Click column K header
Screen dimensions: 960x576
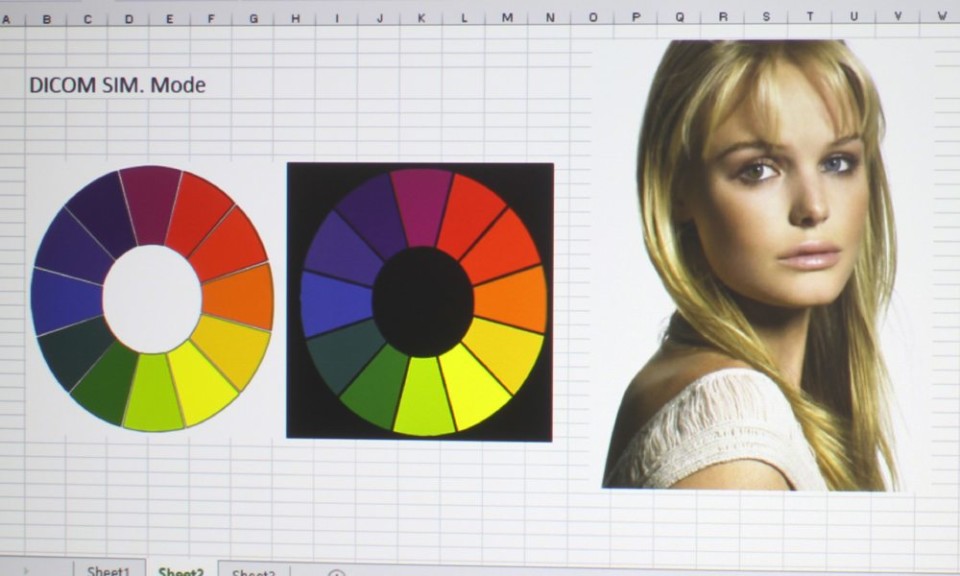[421, 18]
